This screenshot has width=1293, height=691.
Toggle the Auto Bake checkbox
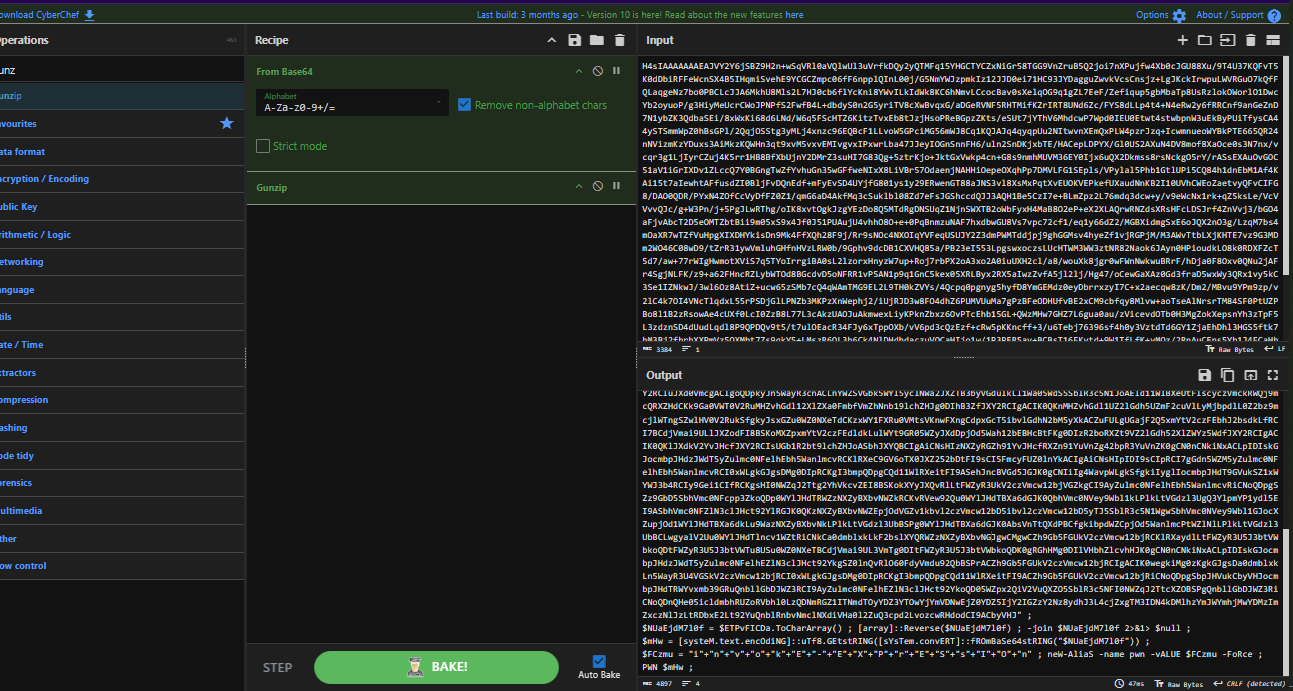(x=599, y=661)
